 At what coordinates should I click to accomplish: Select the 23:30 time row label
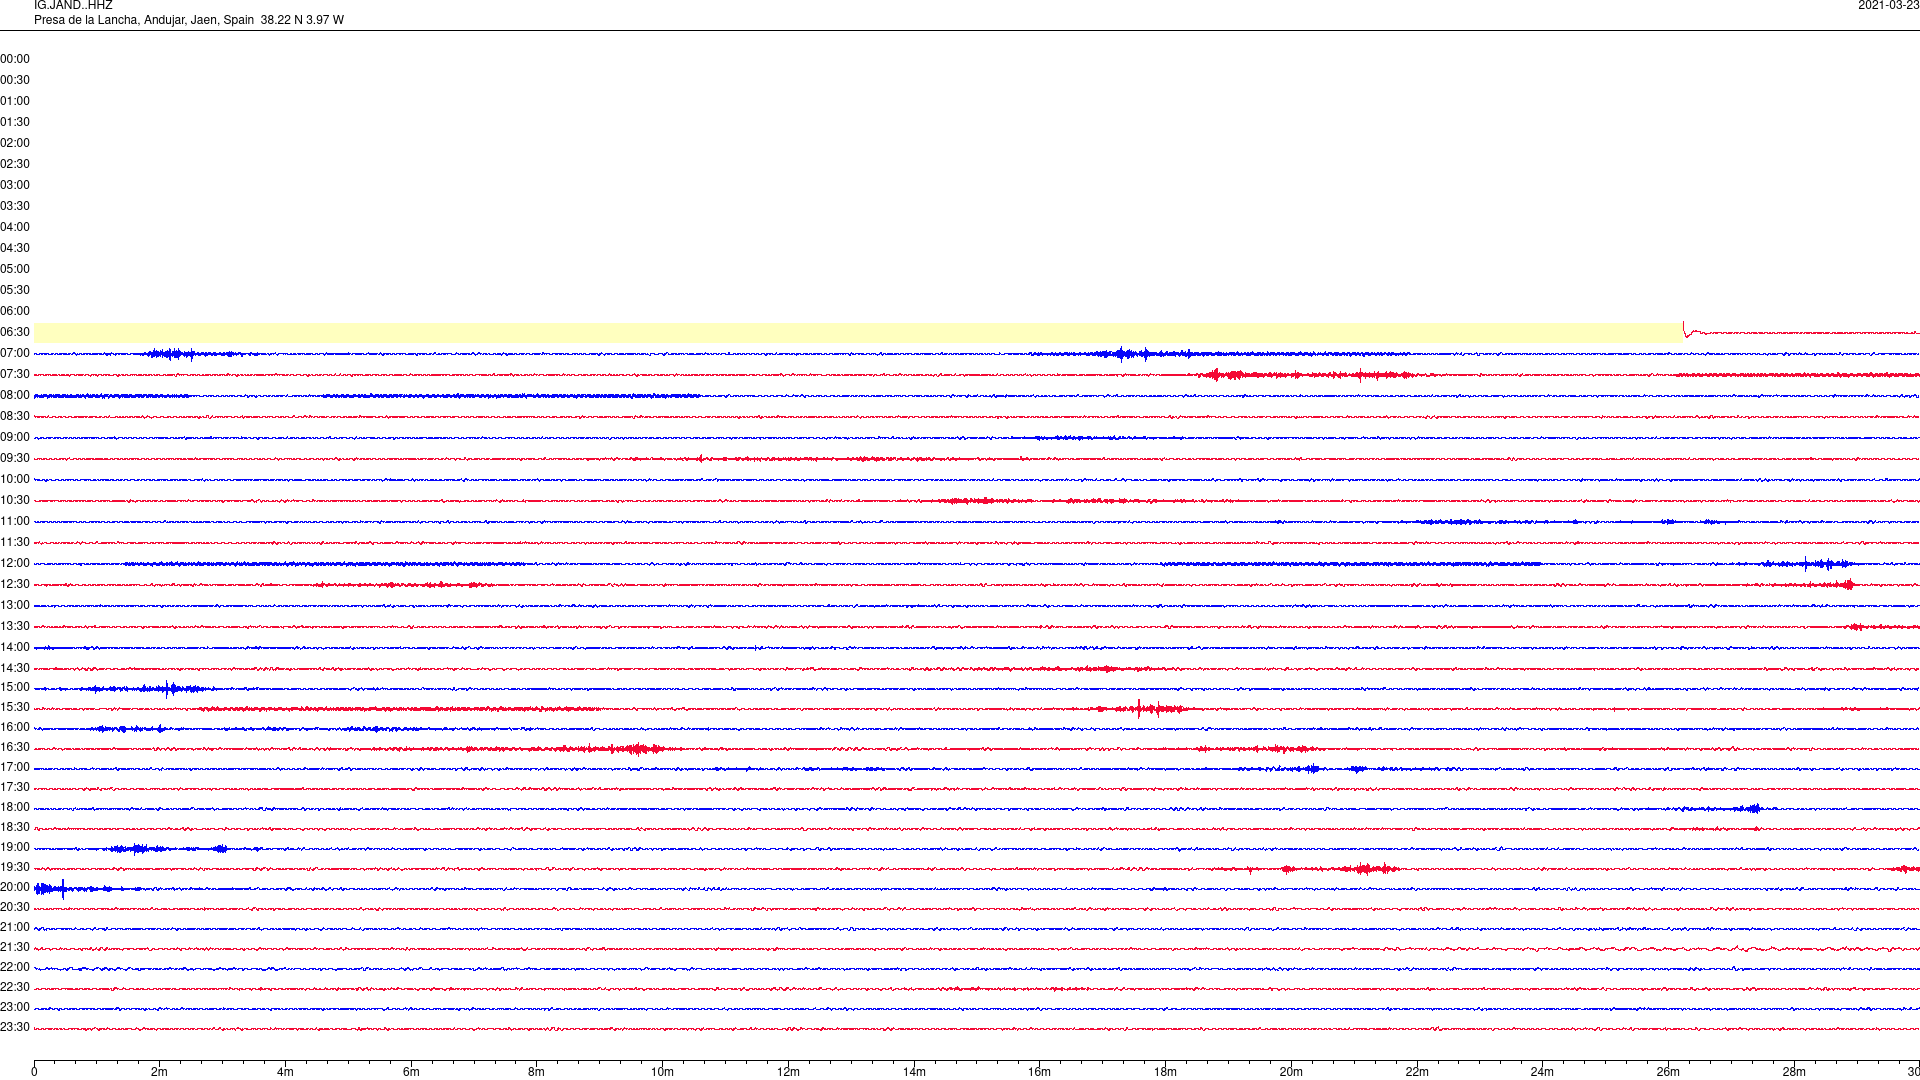tap(15, 1027)
